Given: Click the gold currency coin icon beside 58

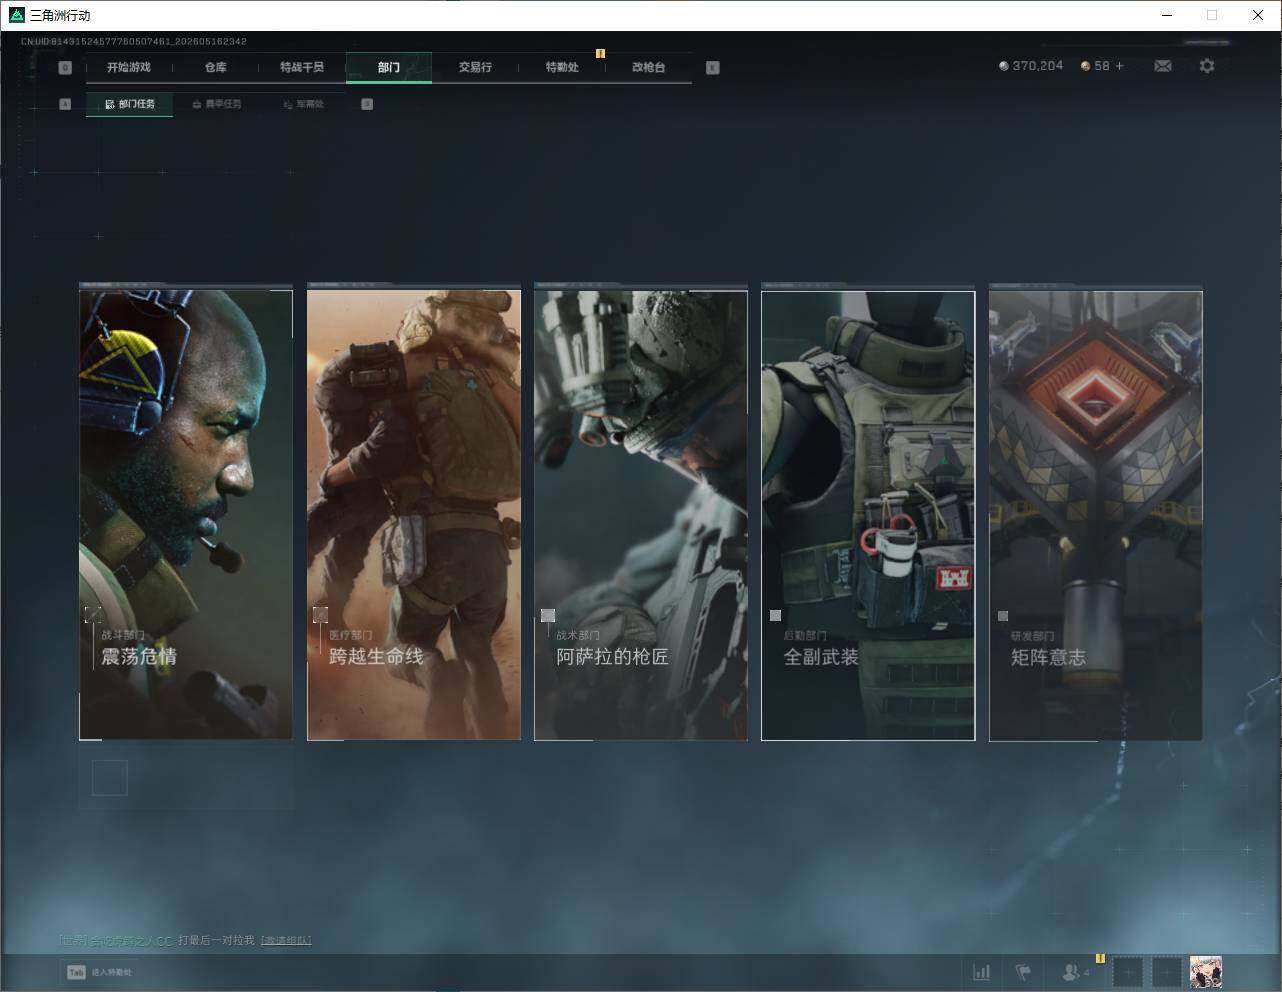Looking at the screenshot, I should [1086, 66].
